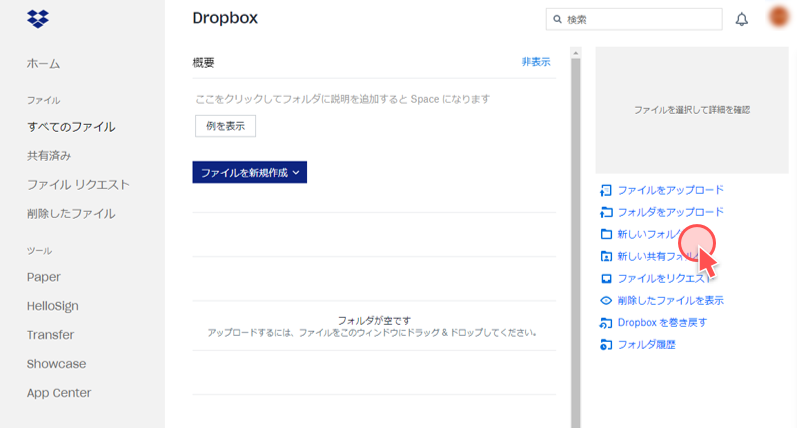Select すべてのファイル in the sidebar
Screen dimensions: 797x428
[x=71, y=127]
